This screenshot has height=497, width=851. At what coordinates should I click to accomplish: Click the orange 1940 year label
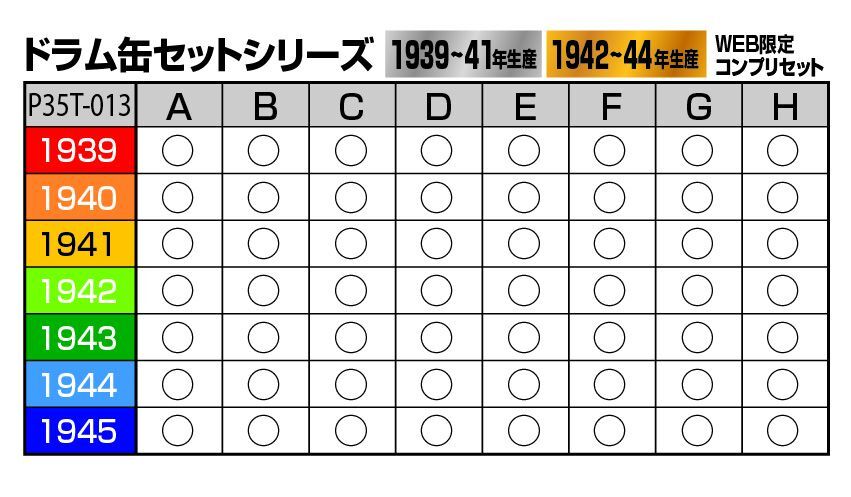(x=80, y=198)
